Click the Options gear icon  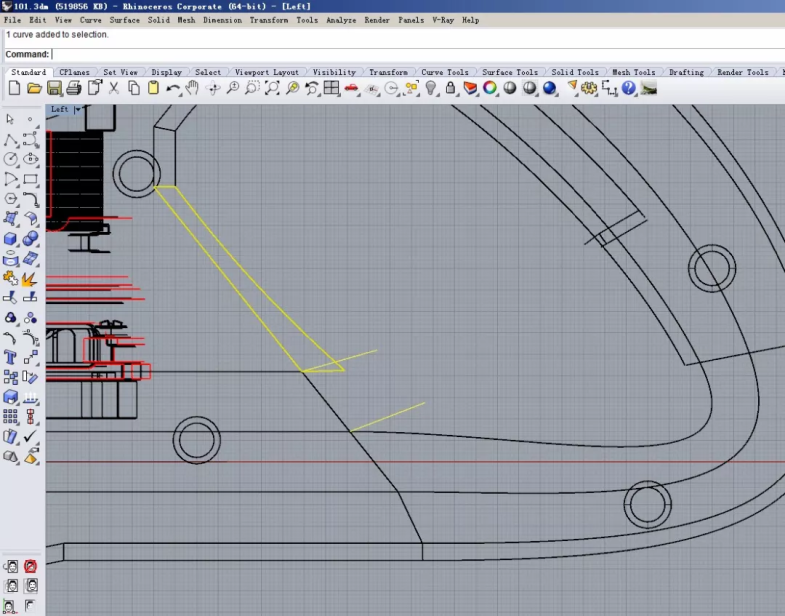point(589,89)
